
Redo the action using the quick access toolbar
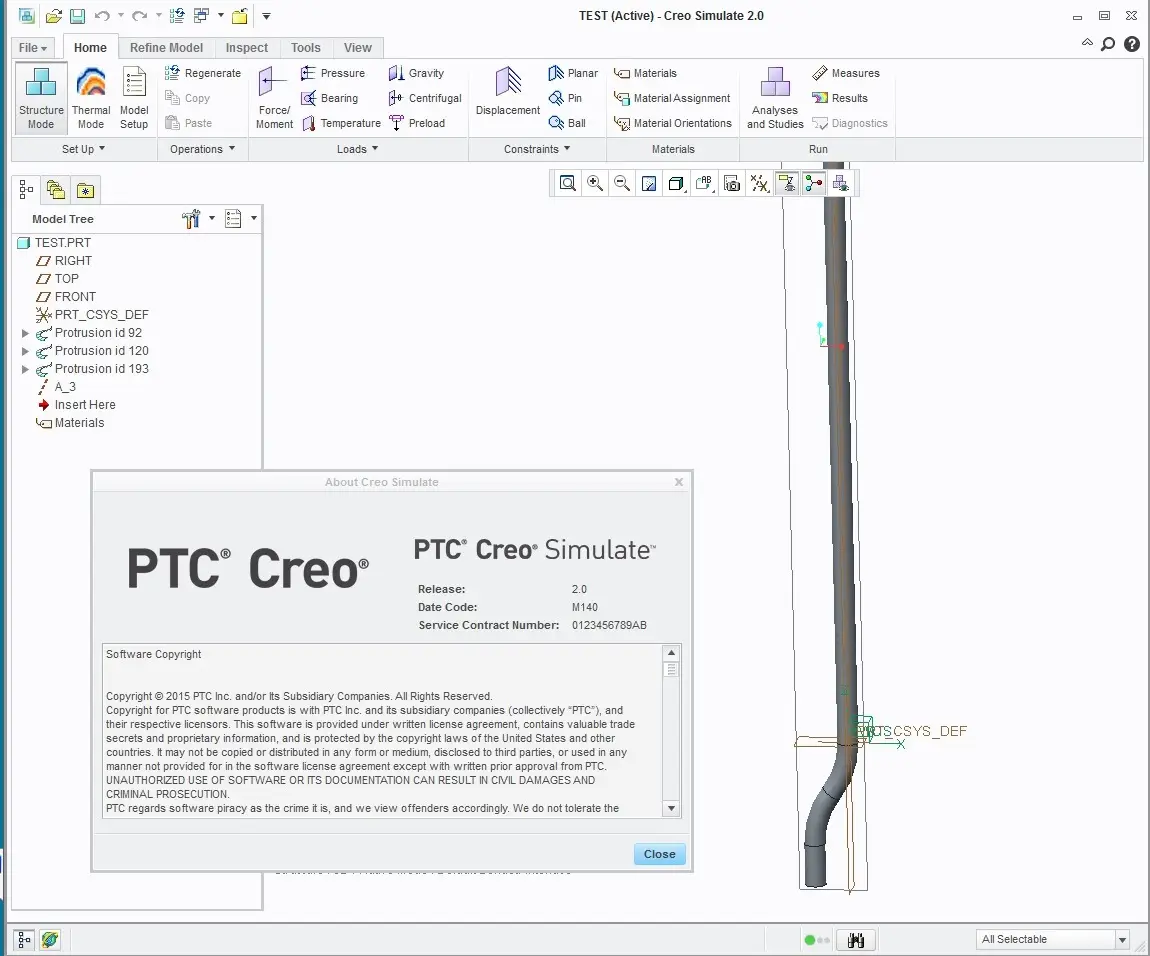[x=139, y=15]
